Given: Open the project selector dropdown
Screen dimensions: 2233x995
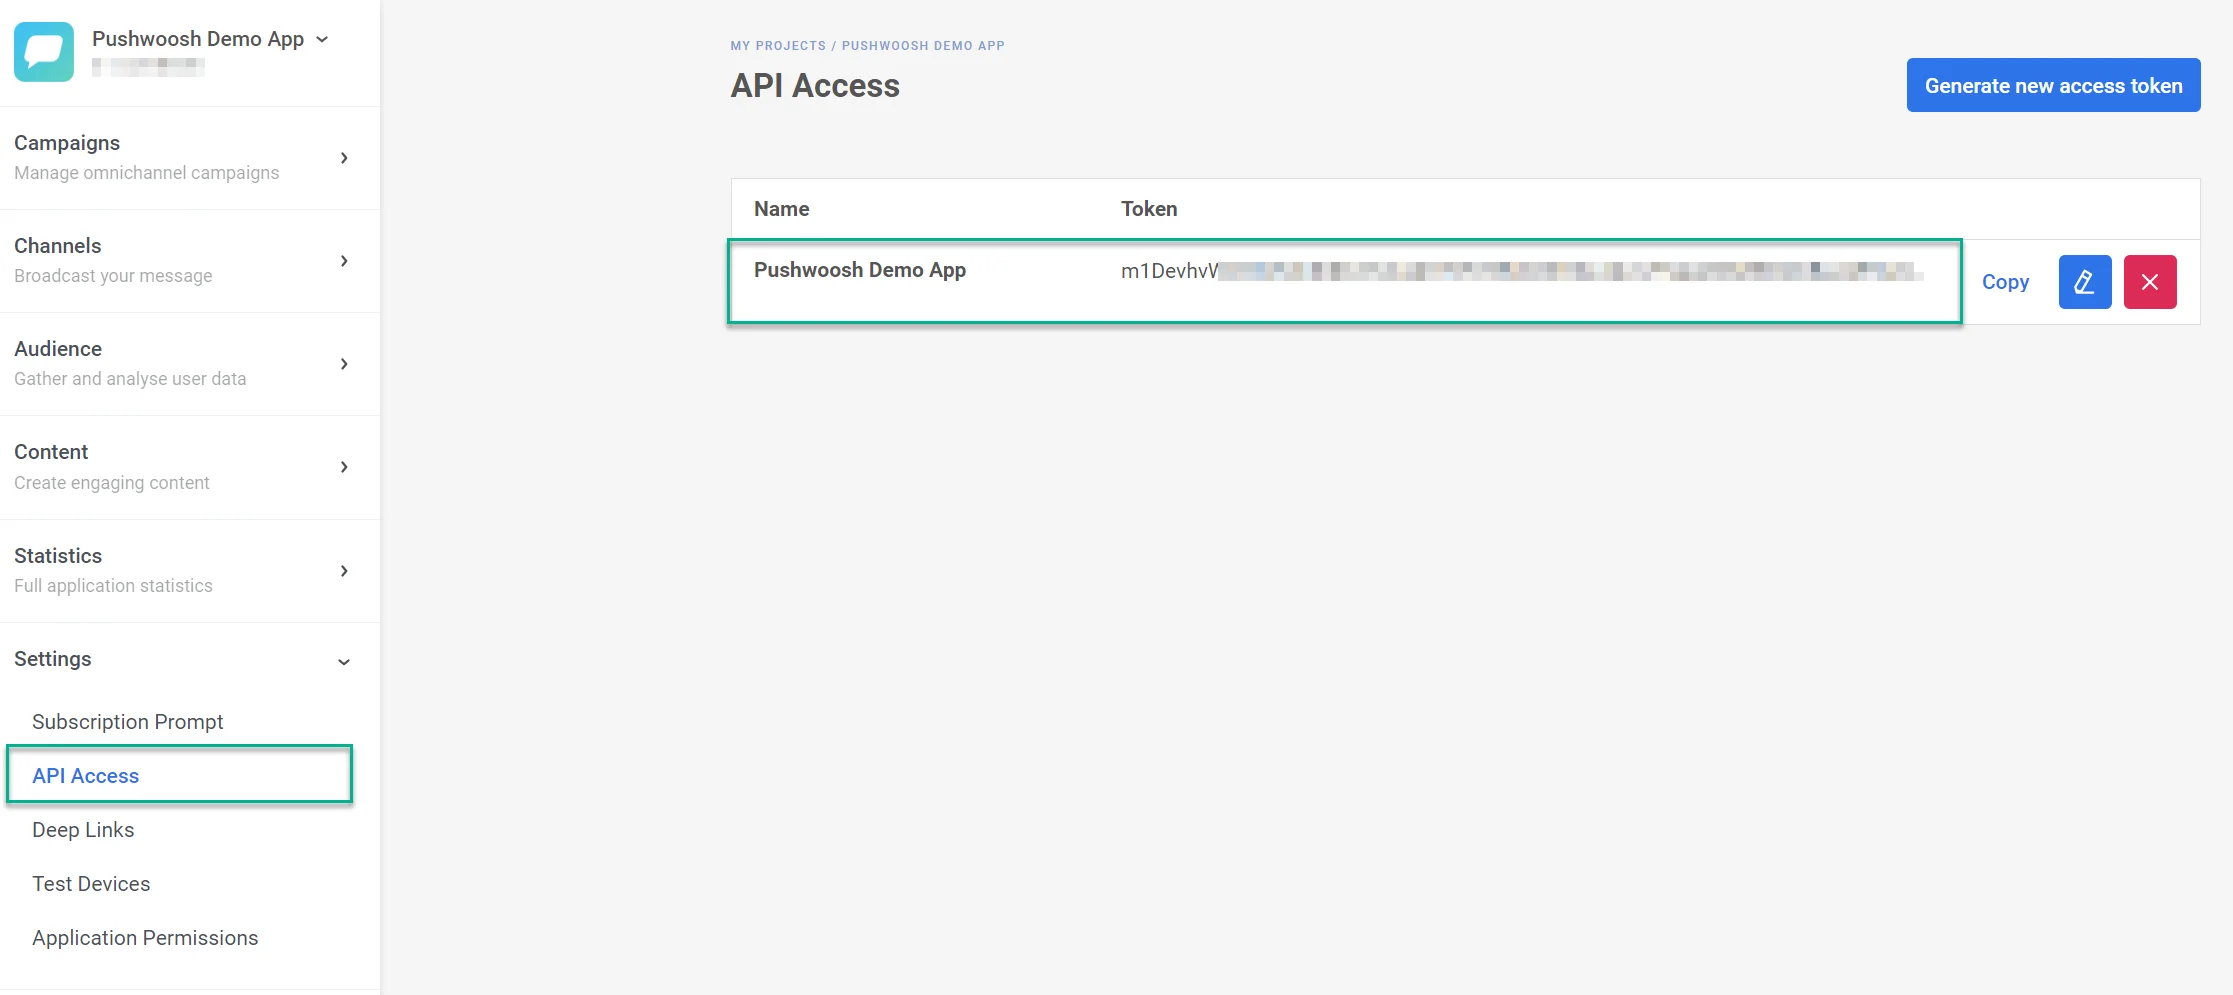Looking at the screenshot, I should 321,39.
